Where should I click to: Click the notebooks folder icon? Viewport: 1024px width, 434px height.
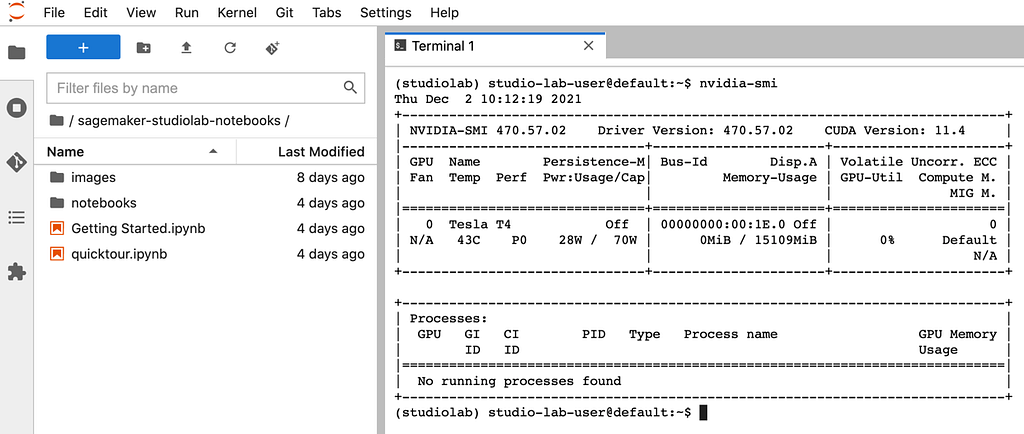pos(57,202)
